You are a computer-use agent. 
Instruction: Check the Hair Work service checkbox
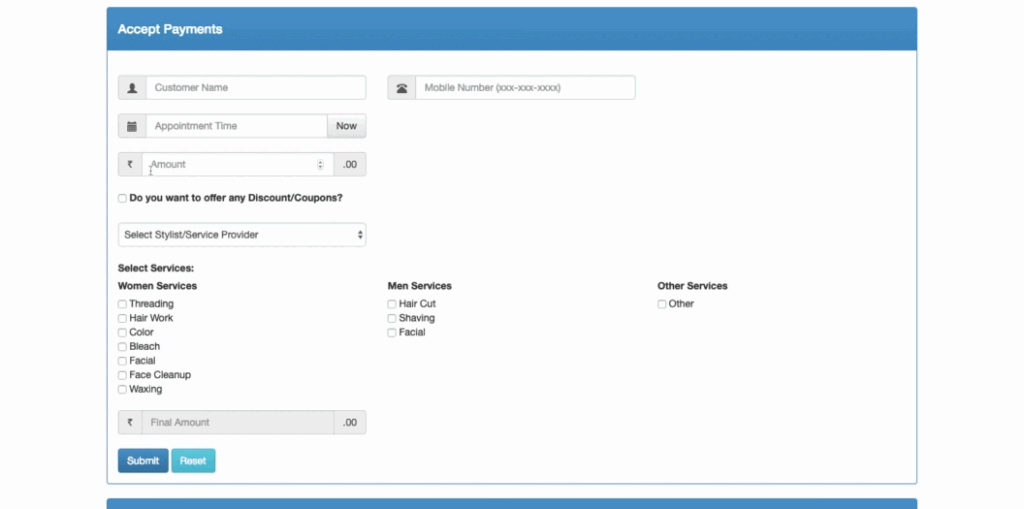(x=122, y=318)
